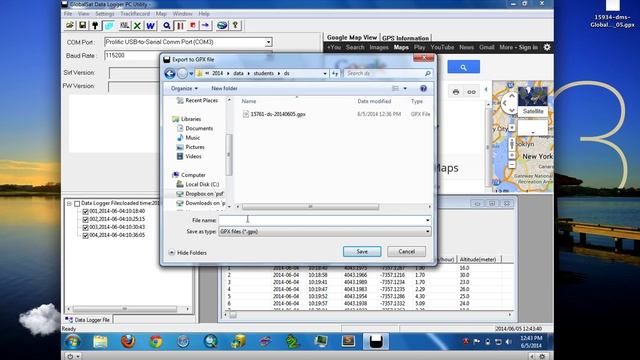Click the magnifier search toolbar icon
The width and height of the screenshot is (640, 360).
coord(167,26)
